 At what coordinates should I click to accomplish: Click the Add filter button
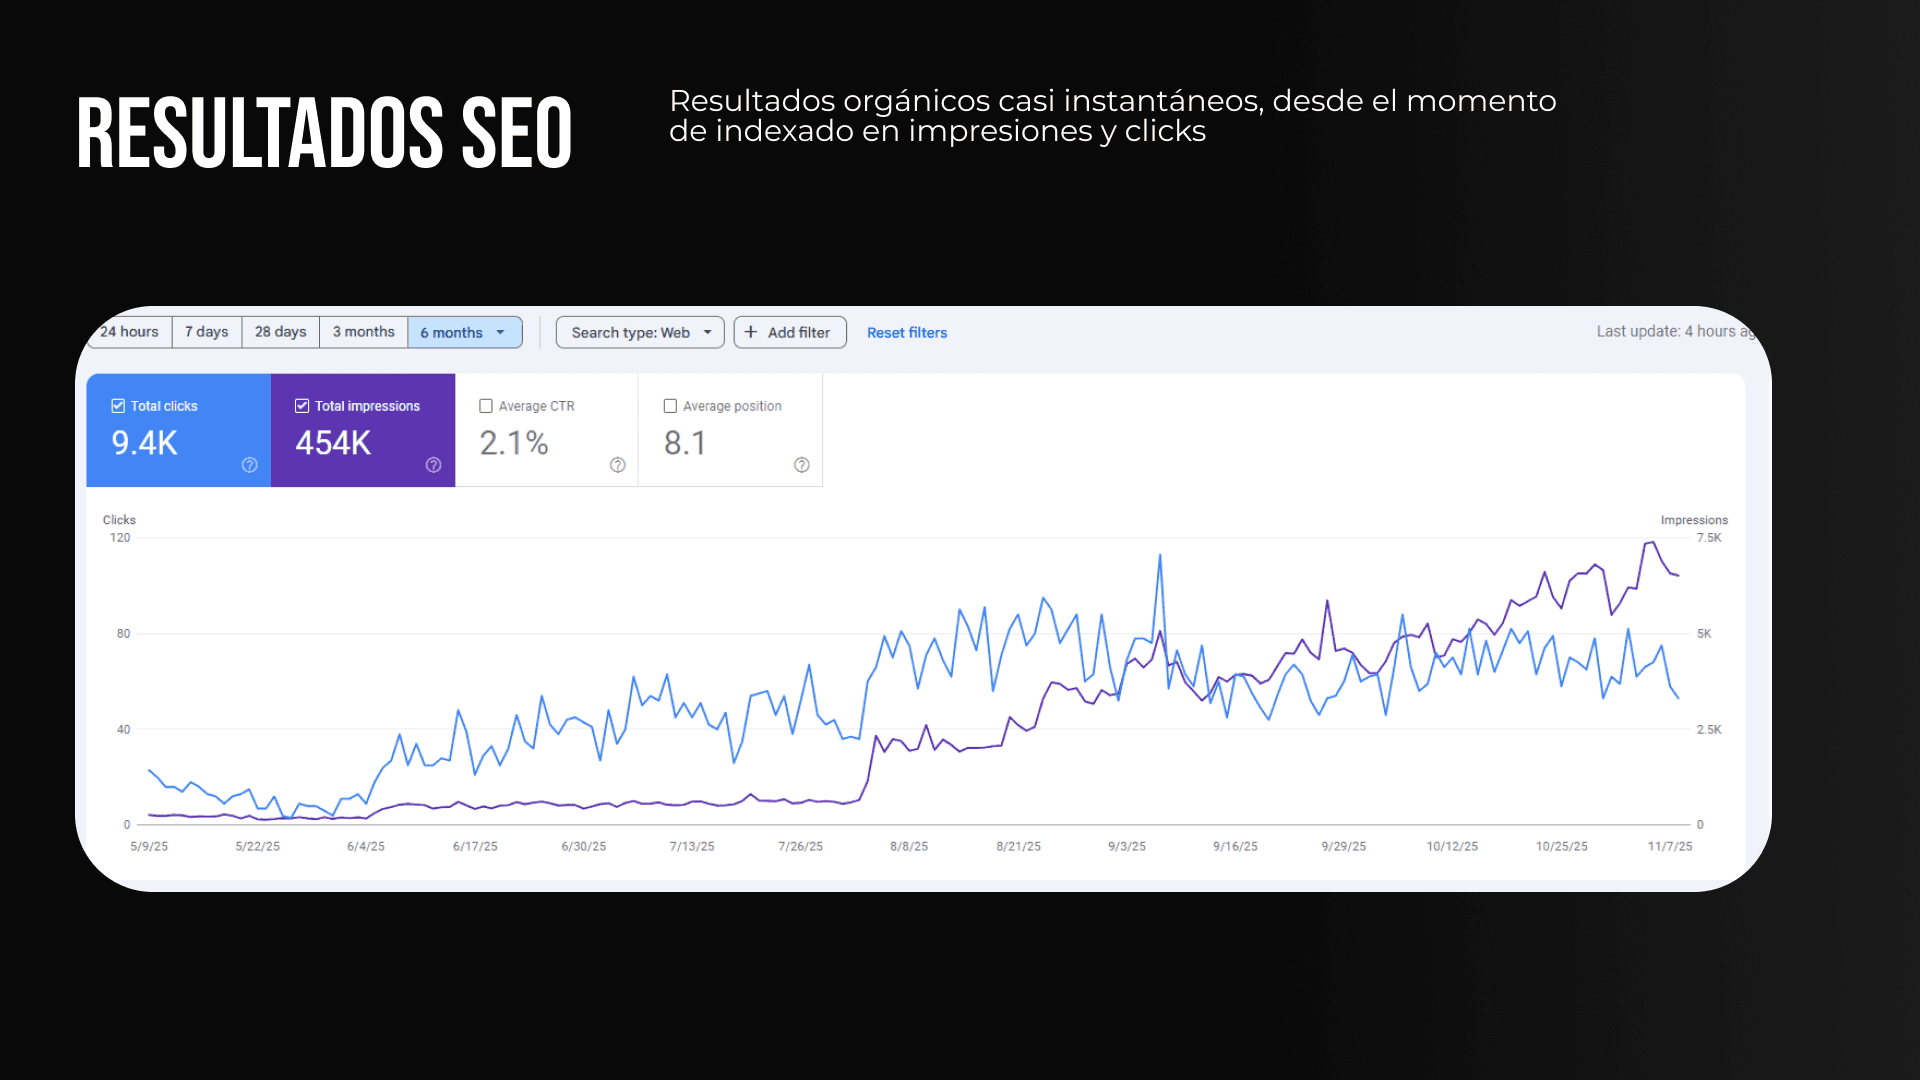pyautogui.click(x=790, y=332)
